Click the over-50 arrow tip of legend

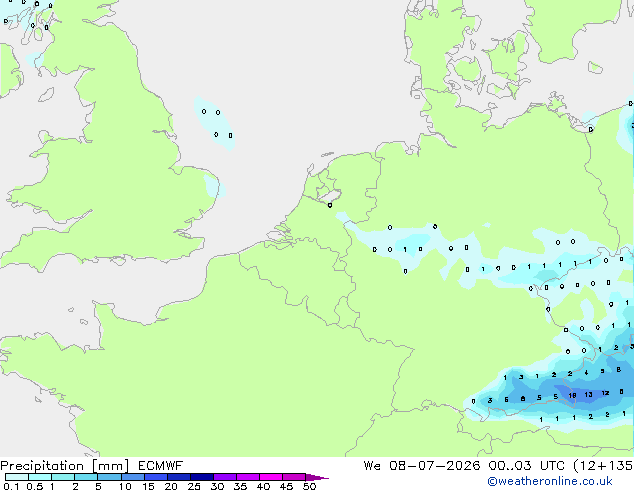[317, 477]
